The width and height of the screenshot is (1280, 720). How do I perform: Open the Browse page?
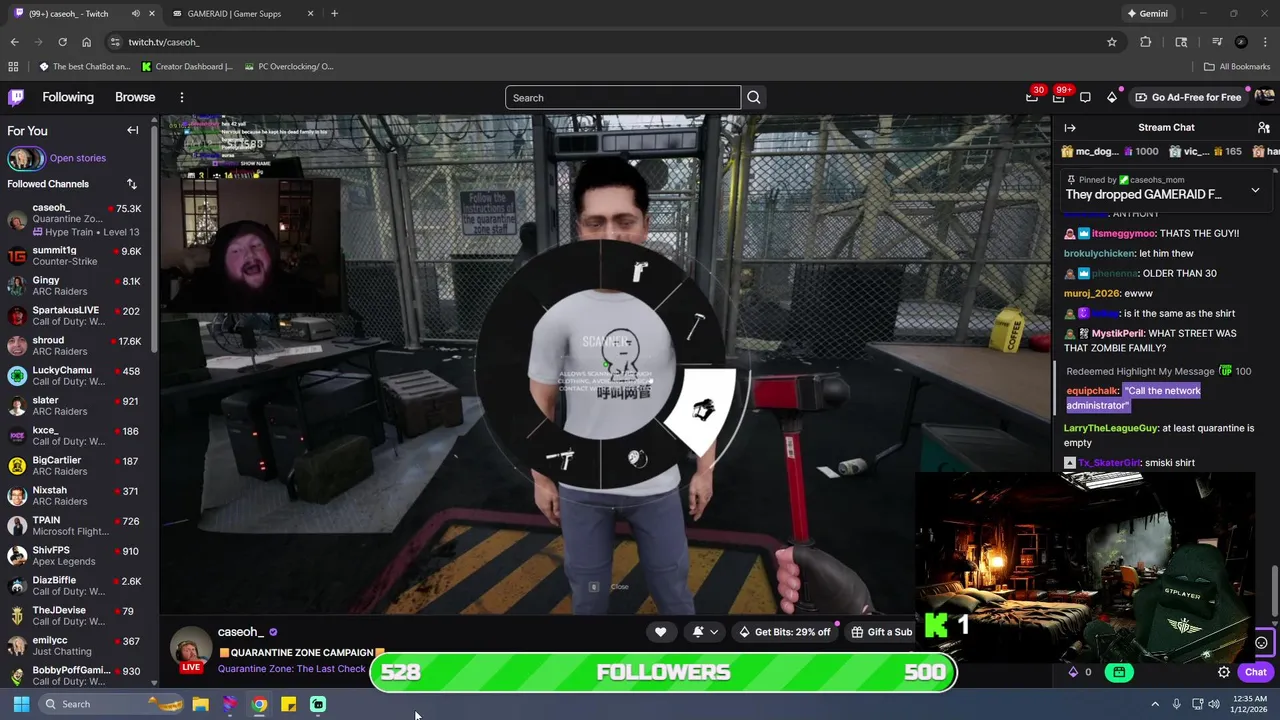click(x=135, y=97)
